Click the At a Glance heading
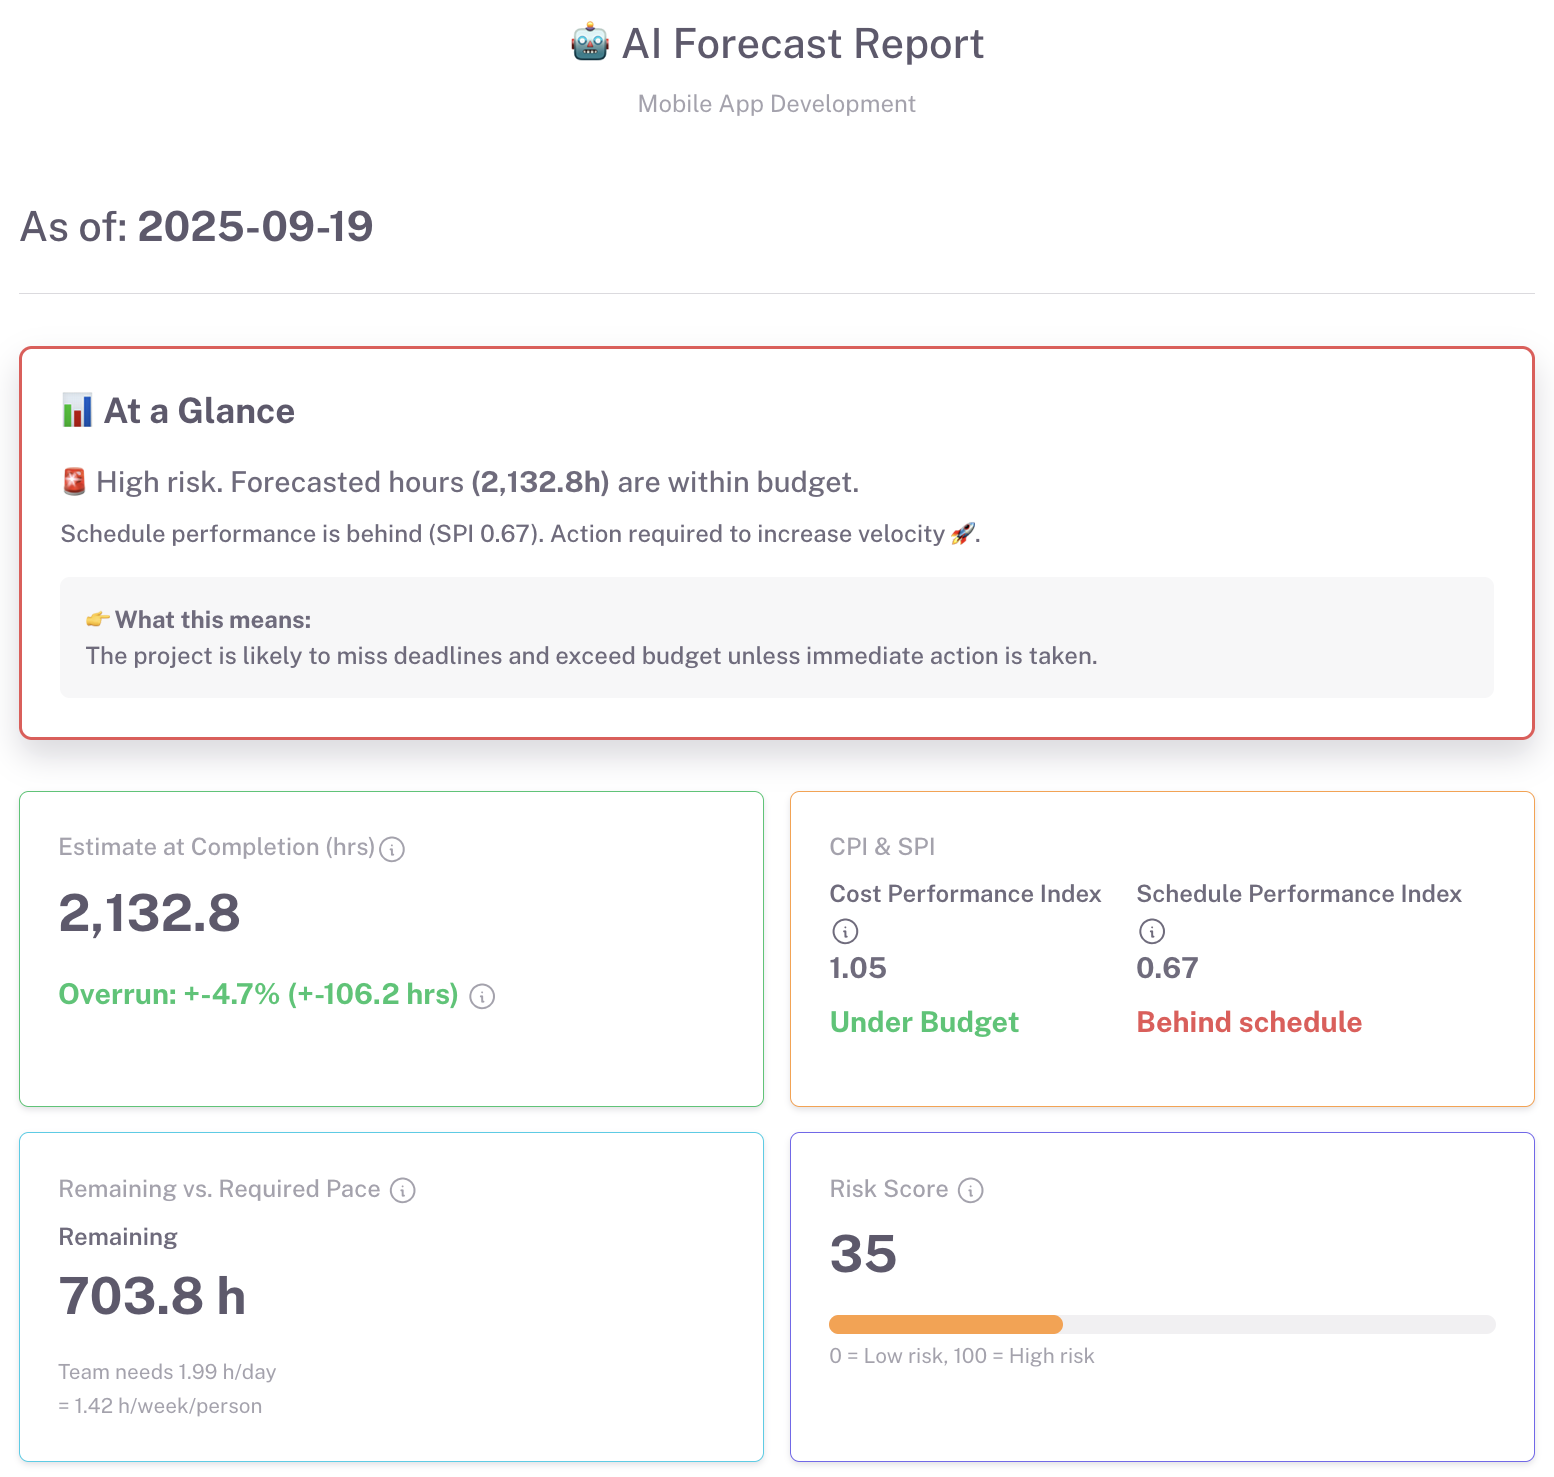The height and width of the screenshot is (1477, 1554). [x=199, y=411]
